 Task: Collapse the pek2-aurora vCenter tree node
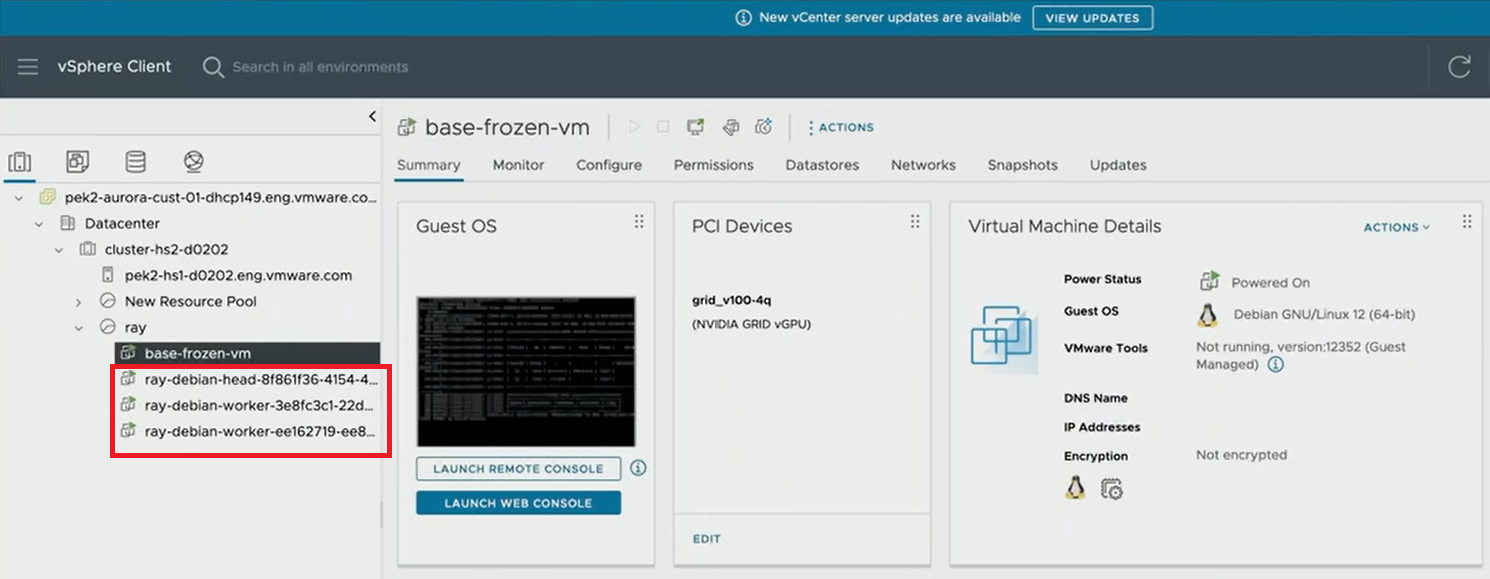tap(19, 198)
